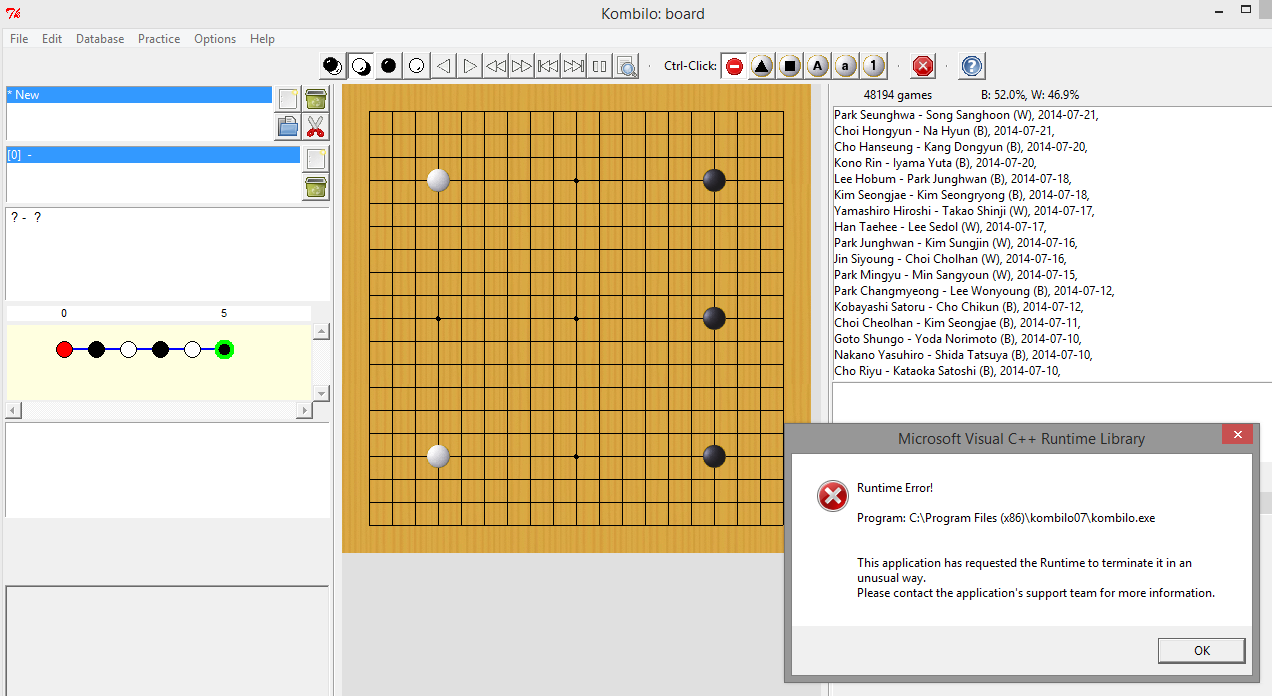Select the black-only stone placement mode
The image size is (1272, 696).
[388, 66]
